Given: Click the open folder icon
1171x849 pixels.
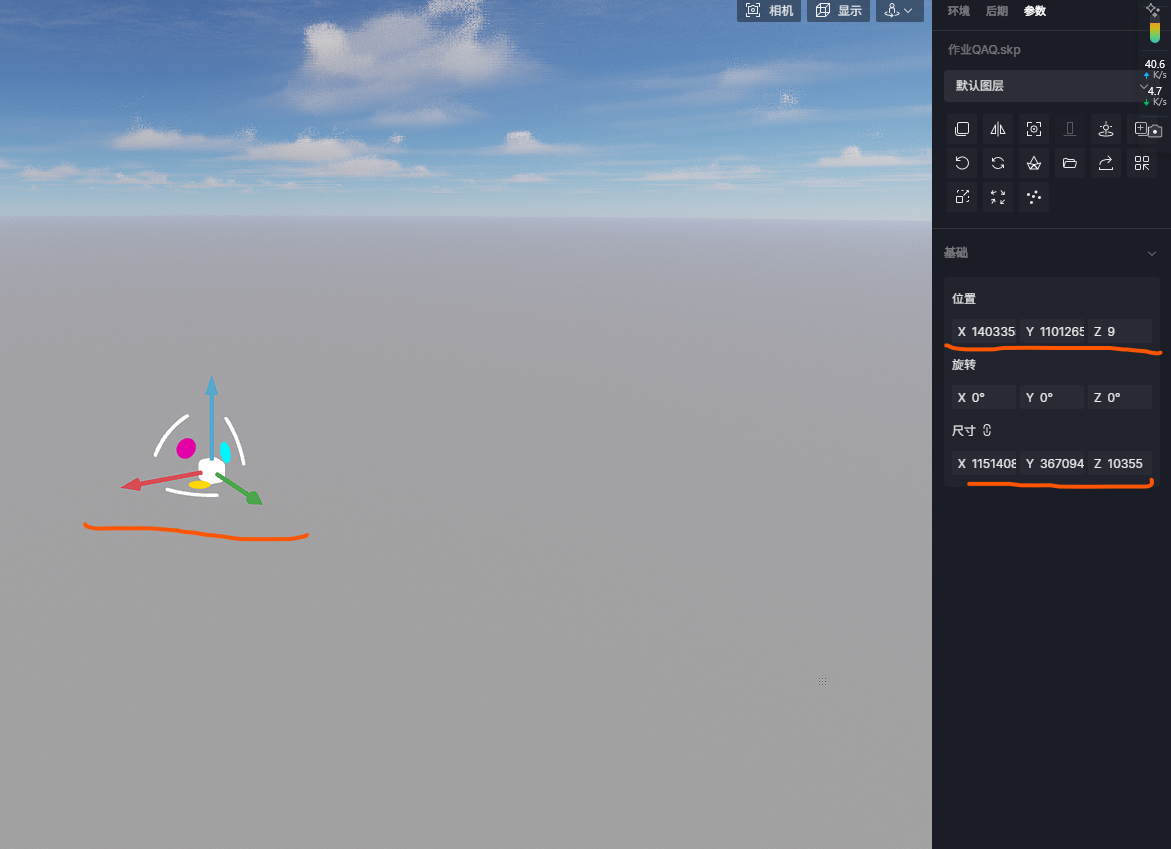Looking at the screenshot, I should [1069, 163].
